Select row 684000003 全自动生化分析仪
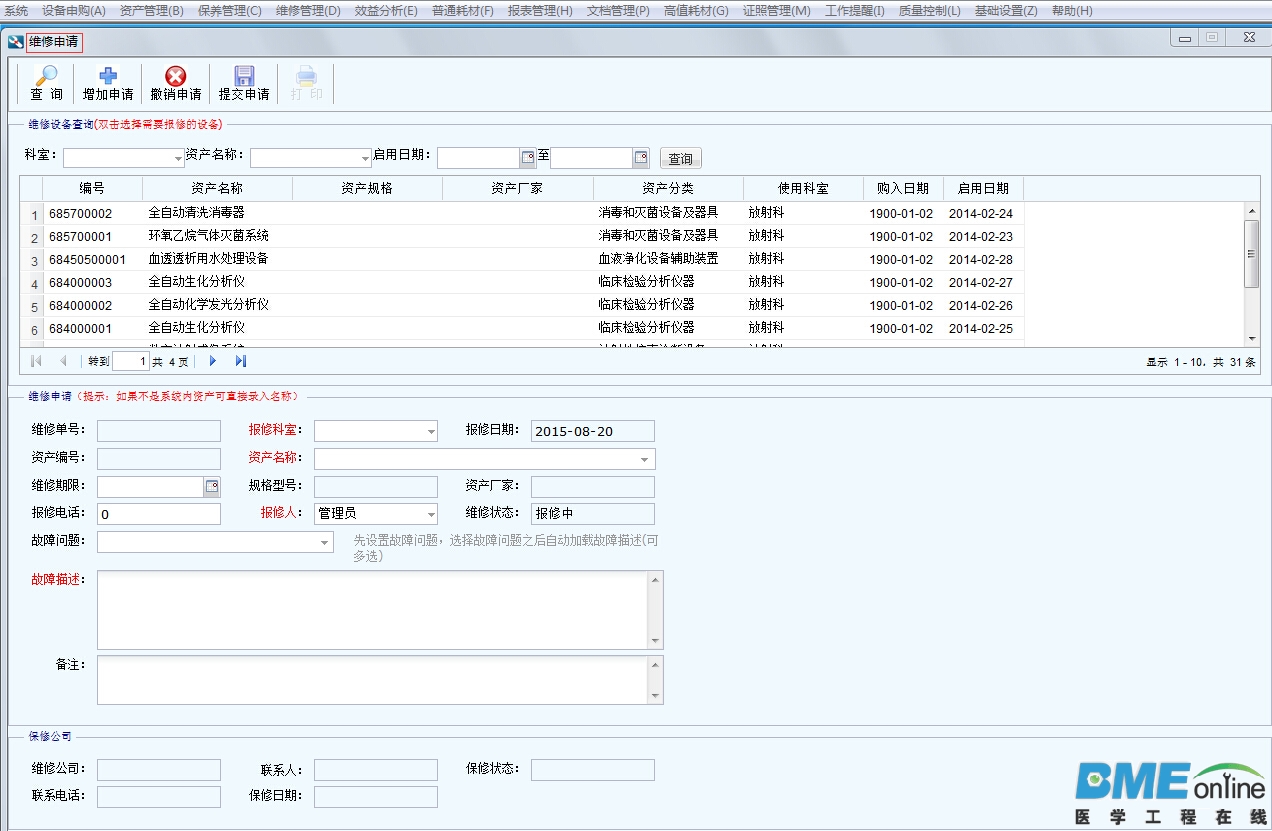Viewport: 1272px width, 831px height. click(x=196, y=282)
